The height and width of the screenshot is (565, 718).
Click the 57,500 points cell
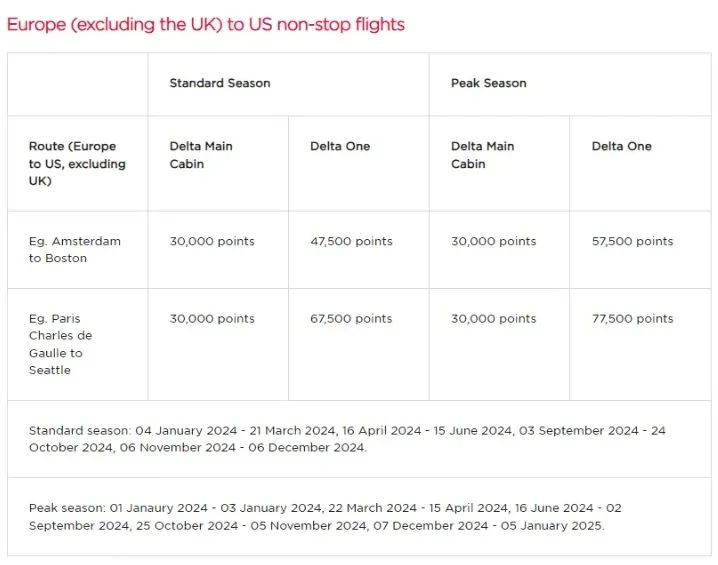632,241
